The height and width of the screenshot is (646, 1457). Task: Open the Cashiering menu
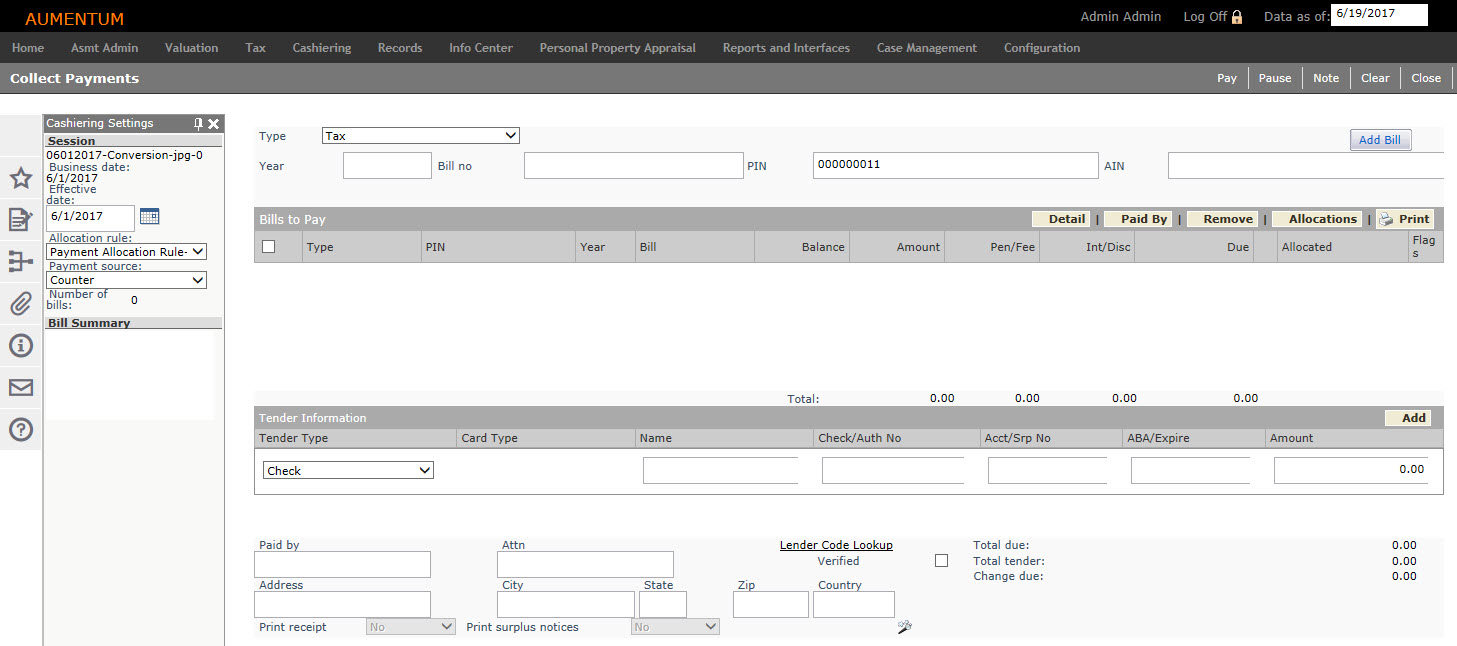tap(321, 48)
